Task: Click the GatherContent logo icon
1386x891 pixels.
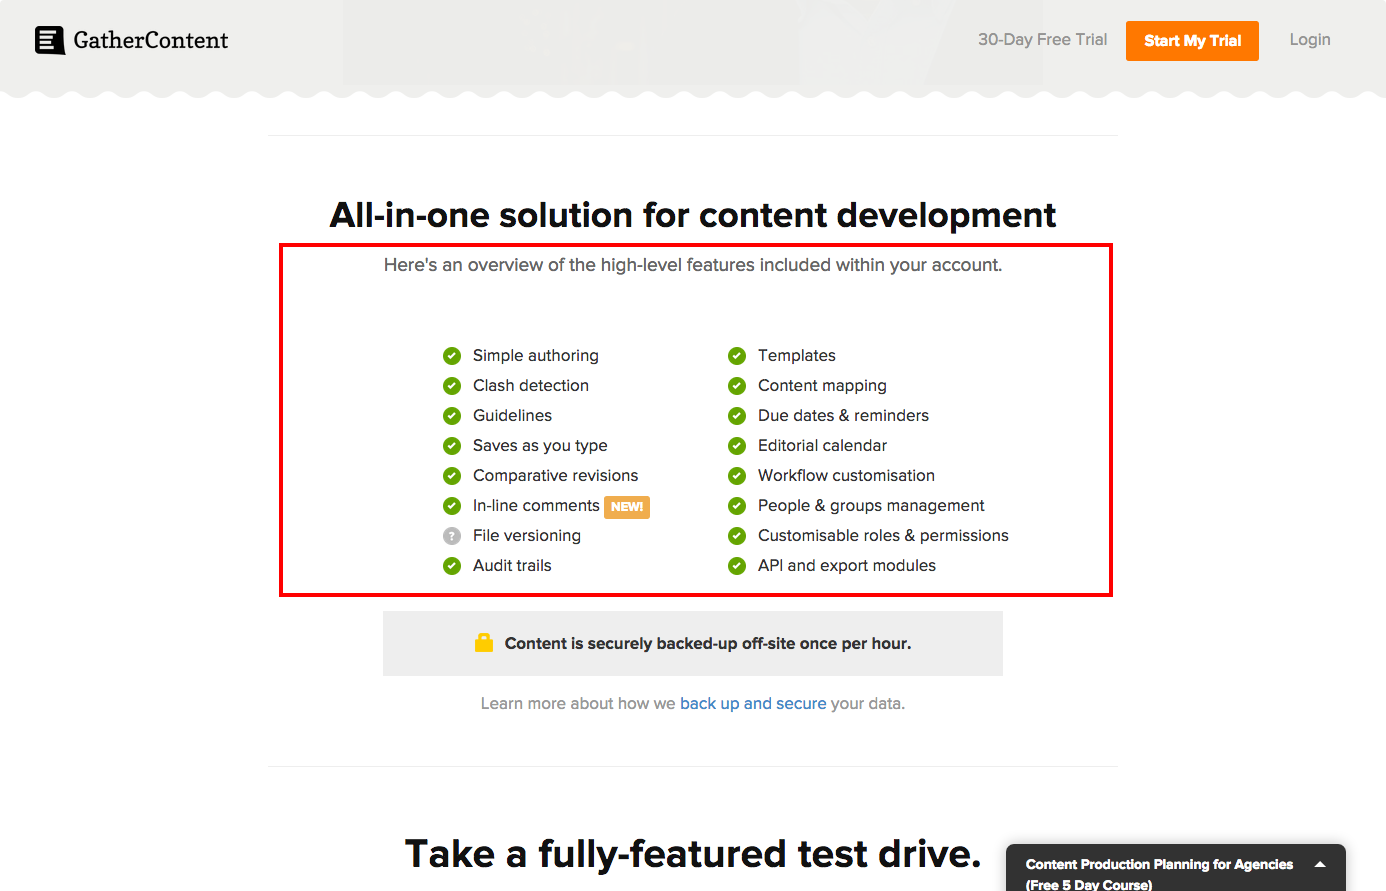Action: (50, 40)
